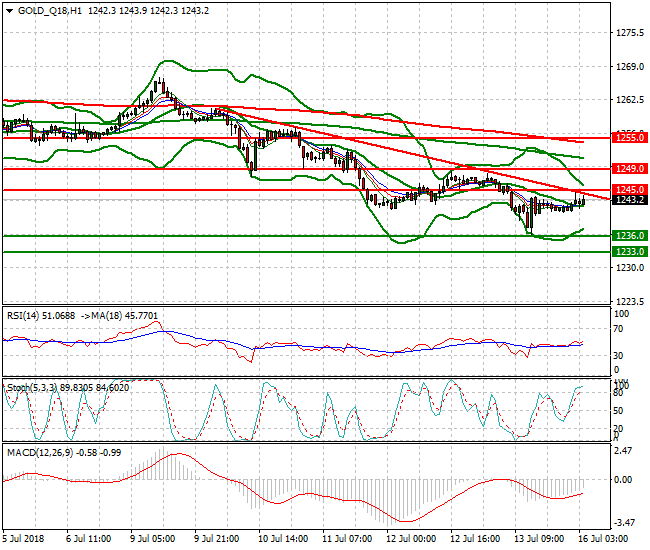Select the green 1236.0 support level label
Screen dimensions: 650x550
630,236
